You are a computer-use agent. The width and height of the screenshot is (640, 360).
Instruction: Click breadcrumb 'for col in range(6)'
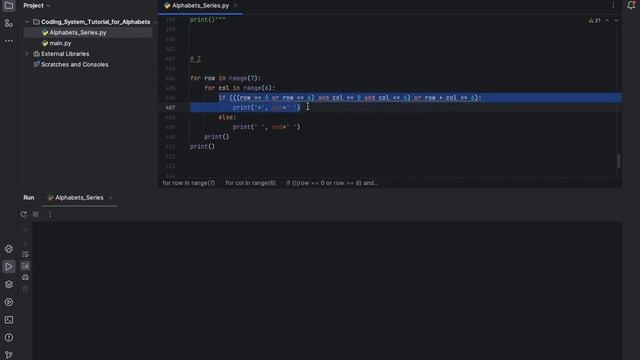click(x=251, y=183)
